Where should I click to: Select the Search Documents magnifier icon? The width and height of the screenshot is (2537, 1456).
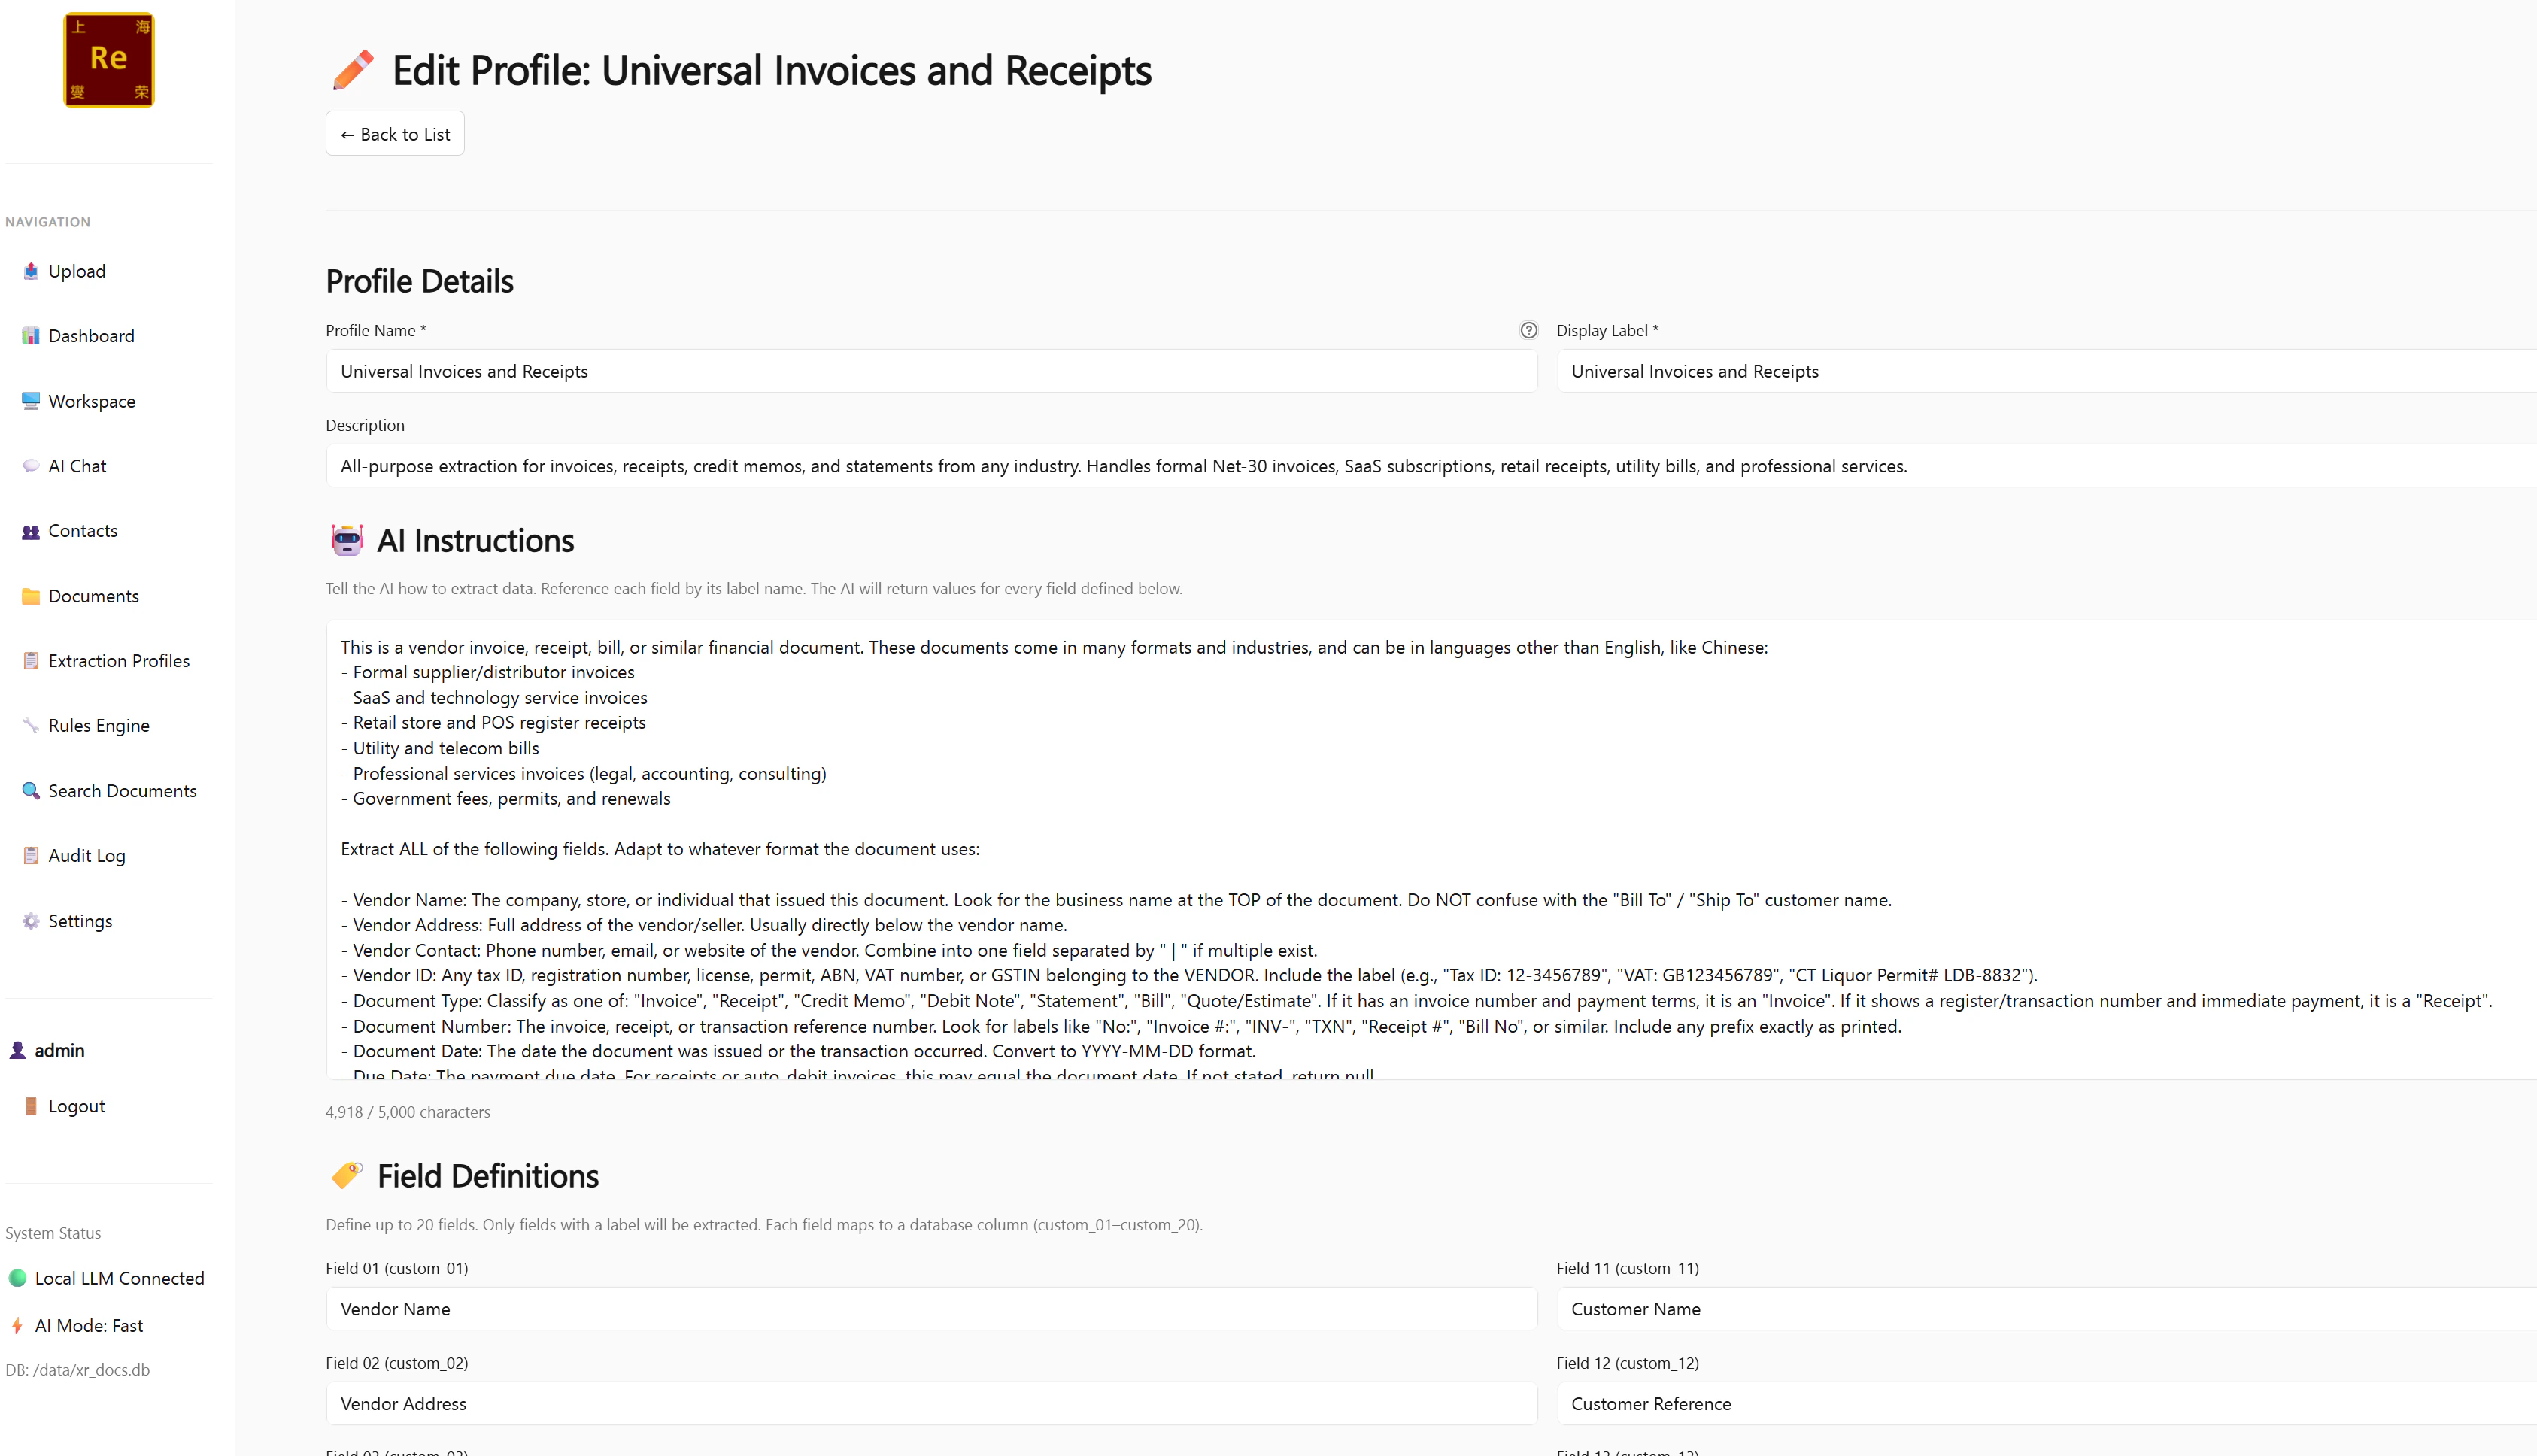point(31,790)
